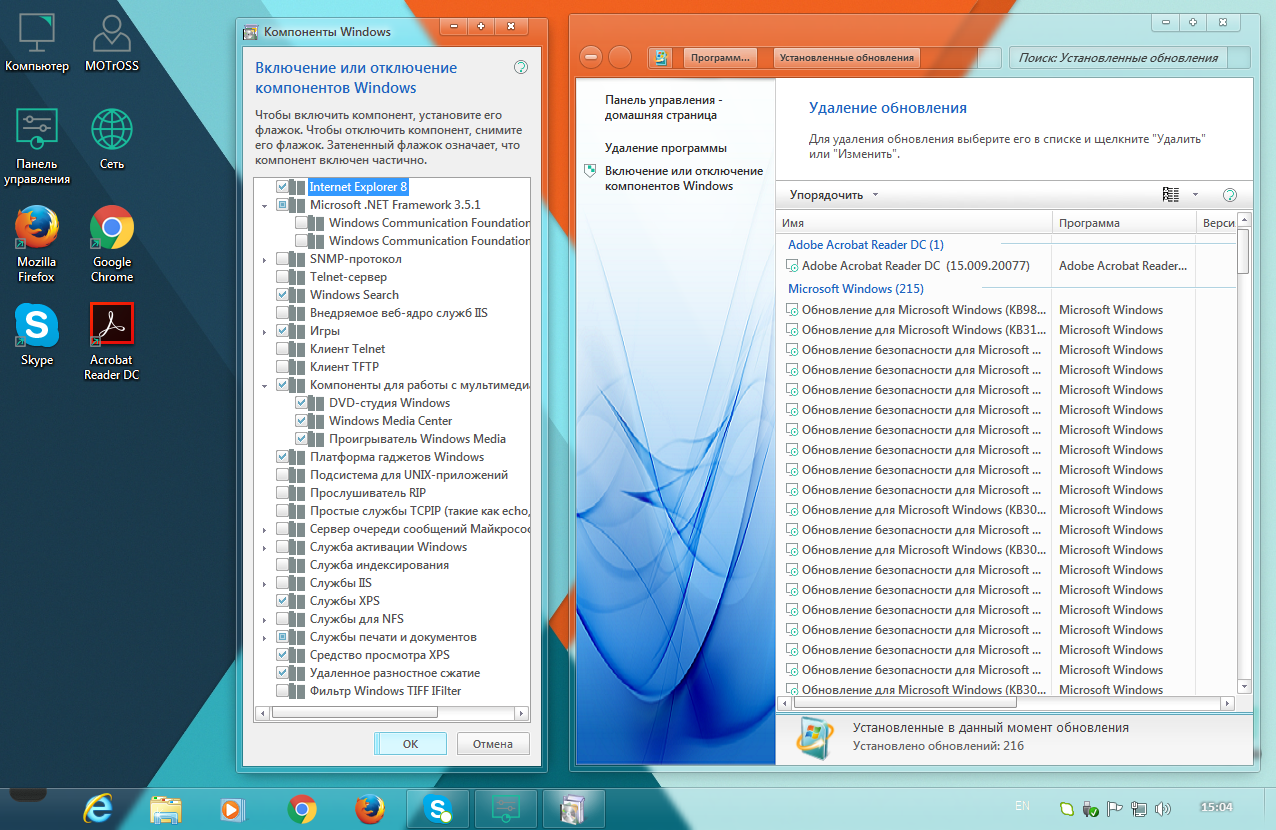1276x830 pixels.
Task: Open Панель управления desktop icon
Action: coord(37,147)
